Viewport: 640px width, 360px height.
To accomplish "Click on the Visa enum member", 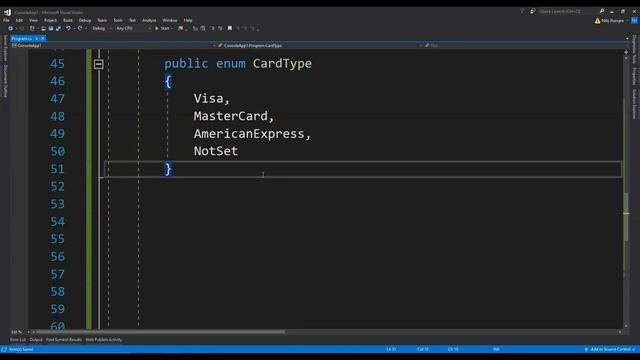I will 209,98.
